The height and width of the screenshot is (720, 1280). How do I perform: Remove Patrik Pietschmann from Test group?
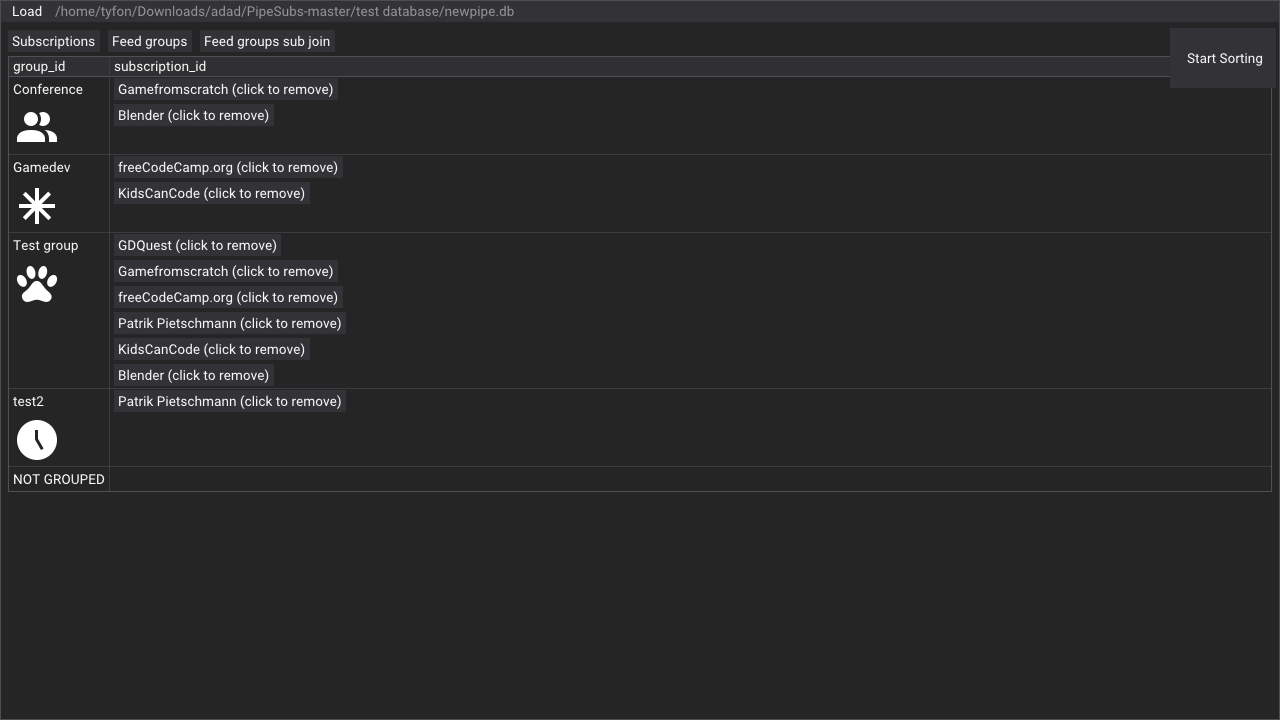(230, 323)
